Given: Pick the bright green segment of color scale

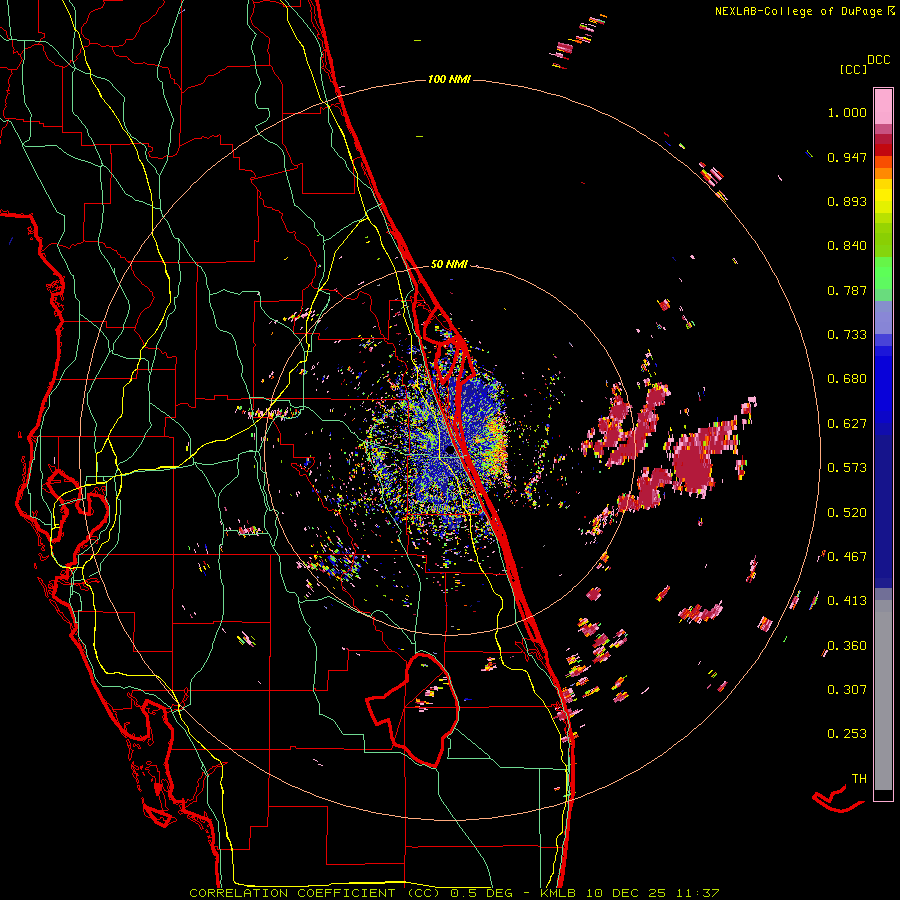Looking at the screenshot, I should pos(883,273).
